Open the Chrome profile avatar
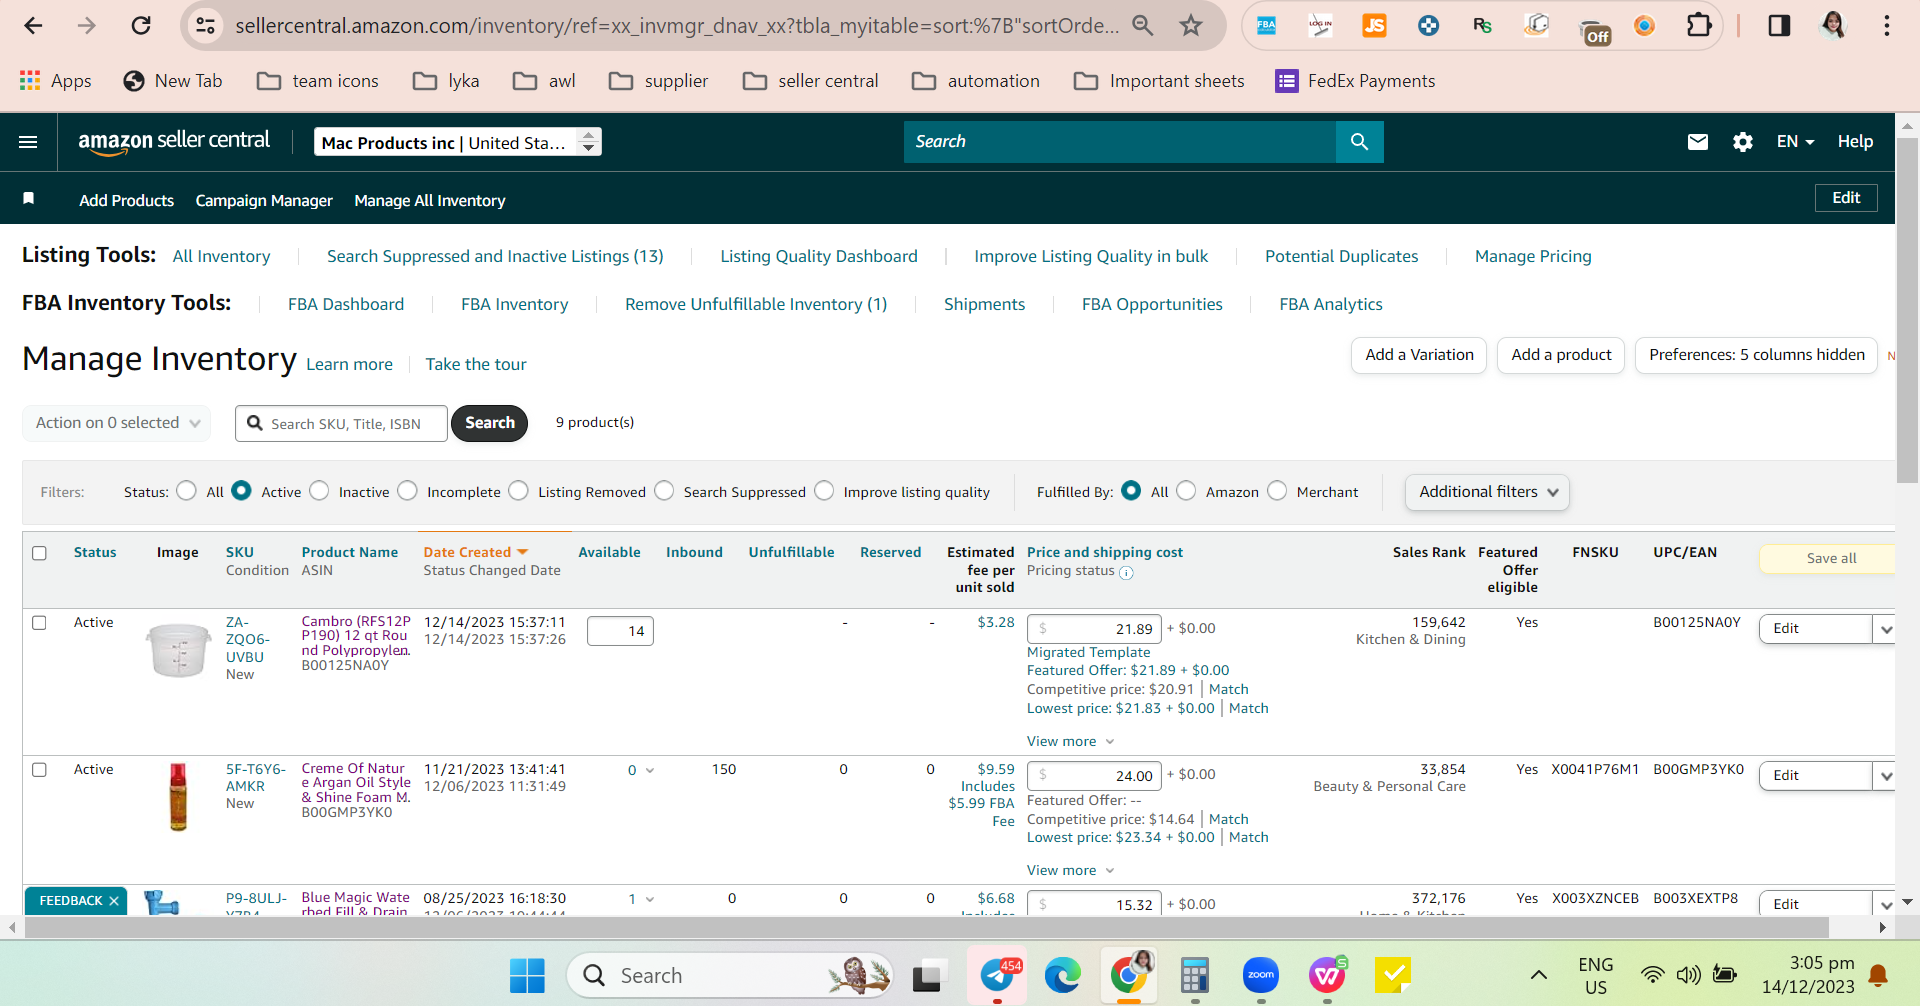 tap(1832, 25)
